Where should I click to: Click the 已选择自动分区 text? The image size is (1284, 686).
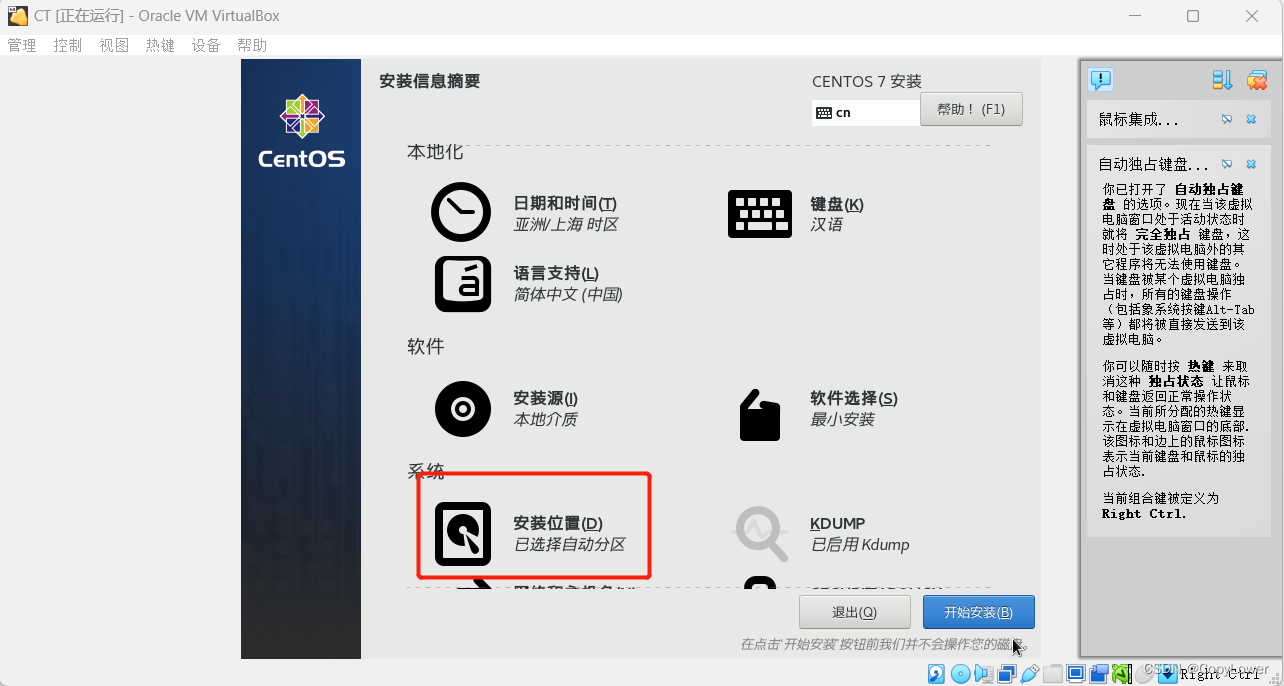[569, 545]
